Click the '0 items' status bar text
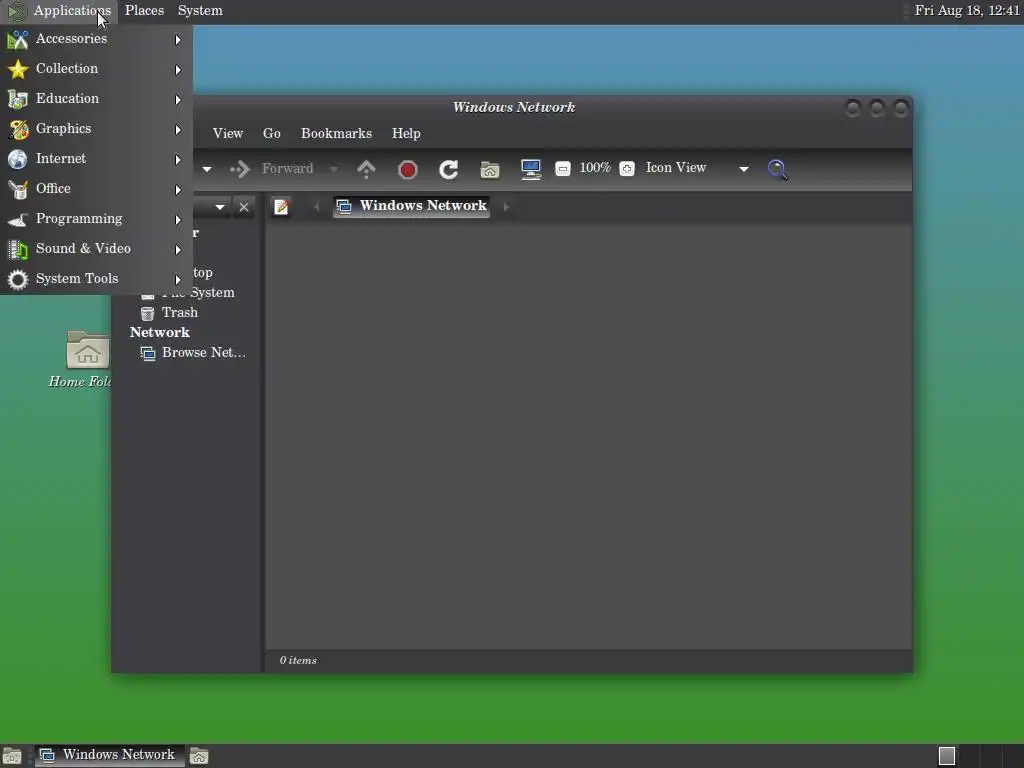This screenshot has height=768, width=1024. pos(298,660)
